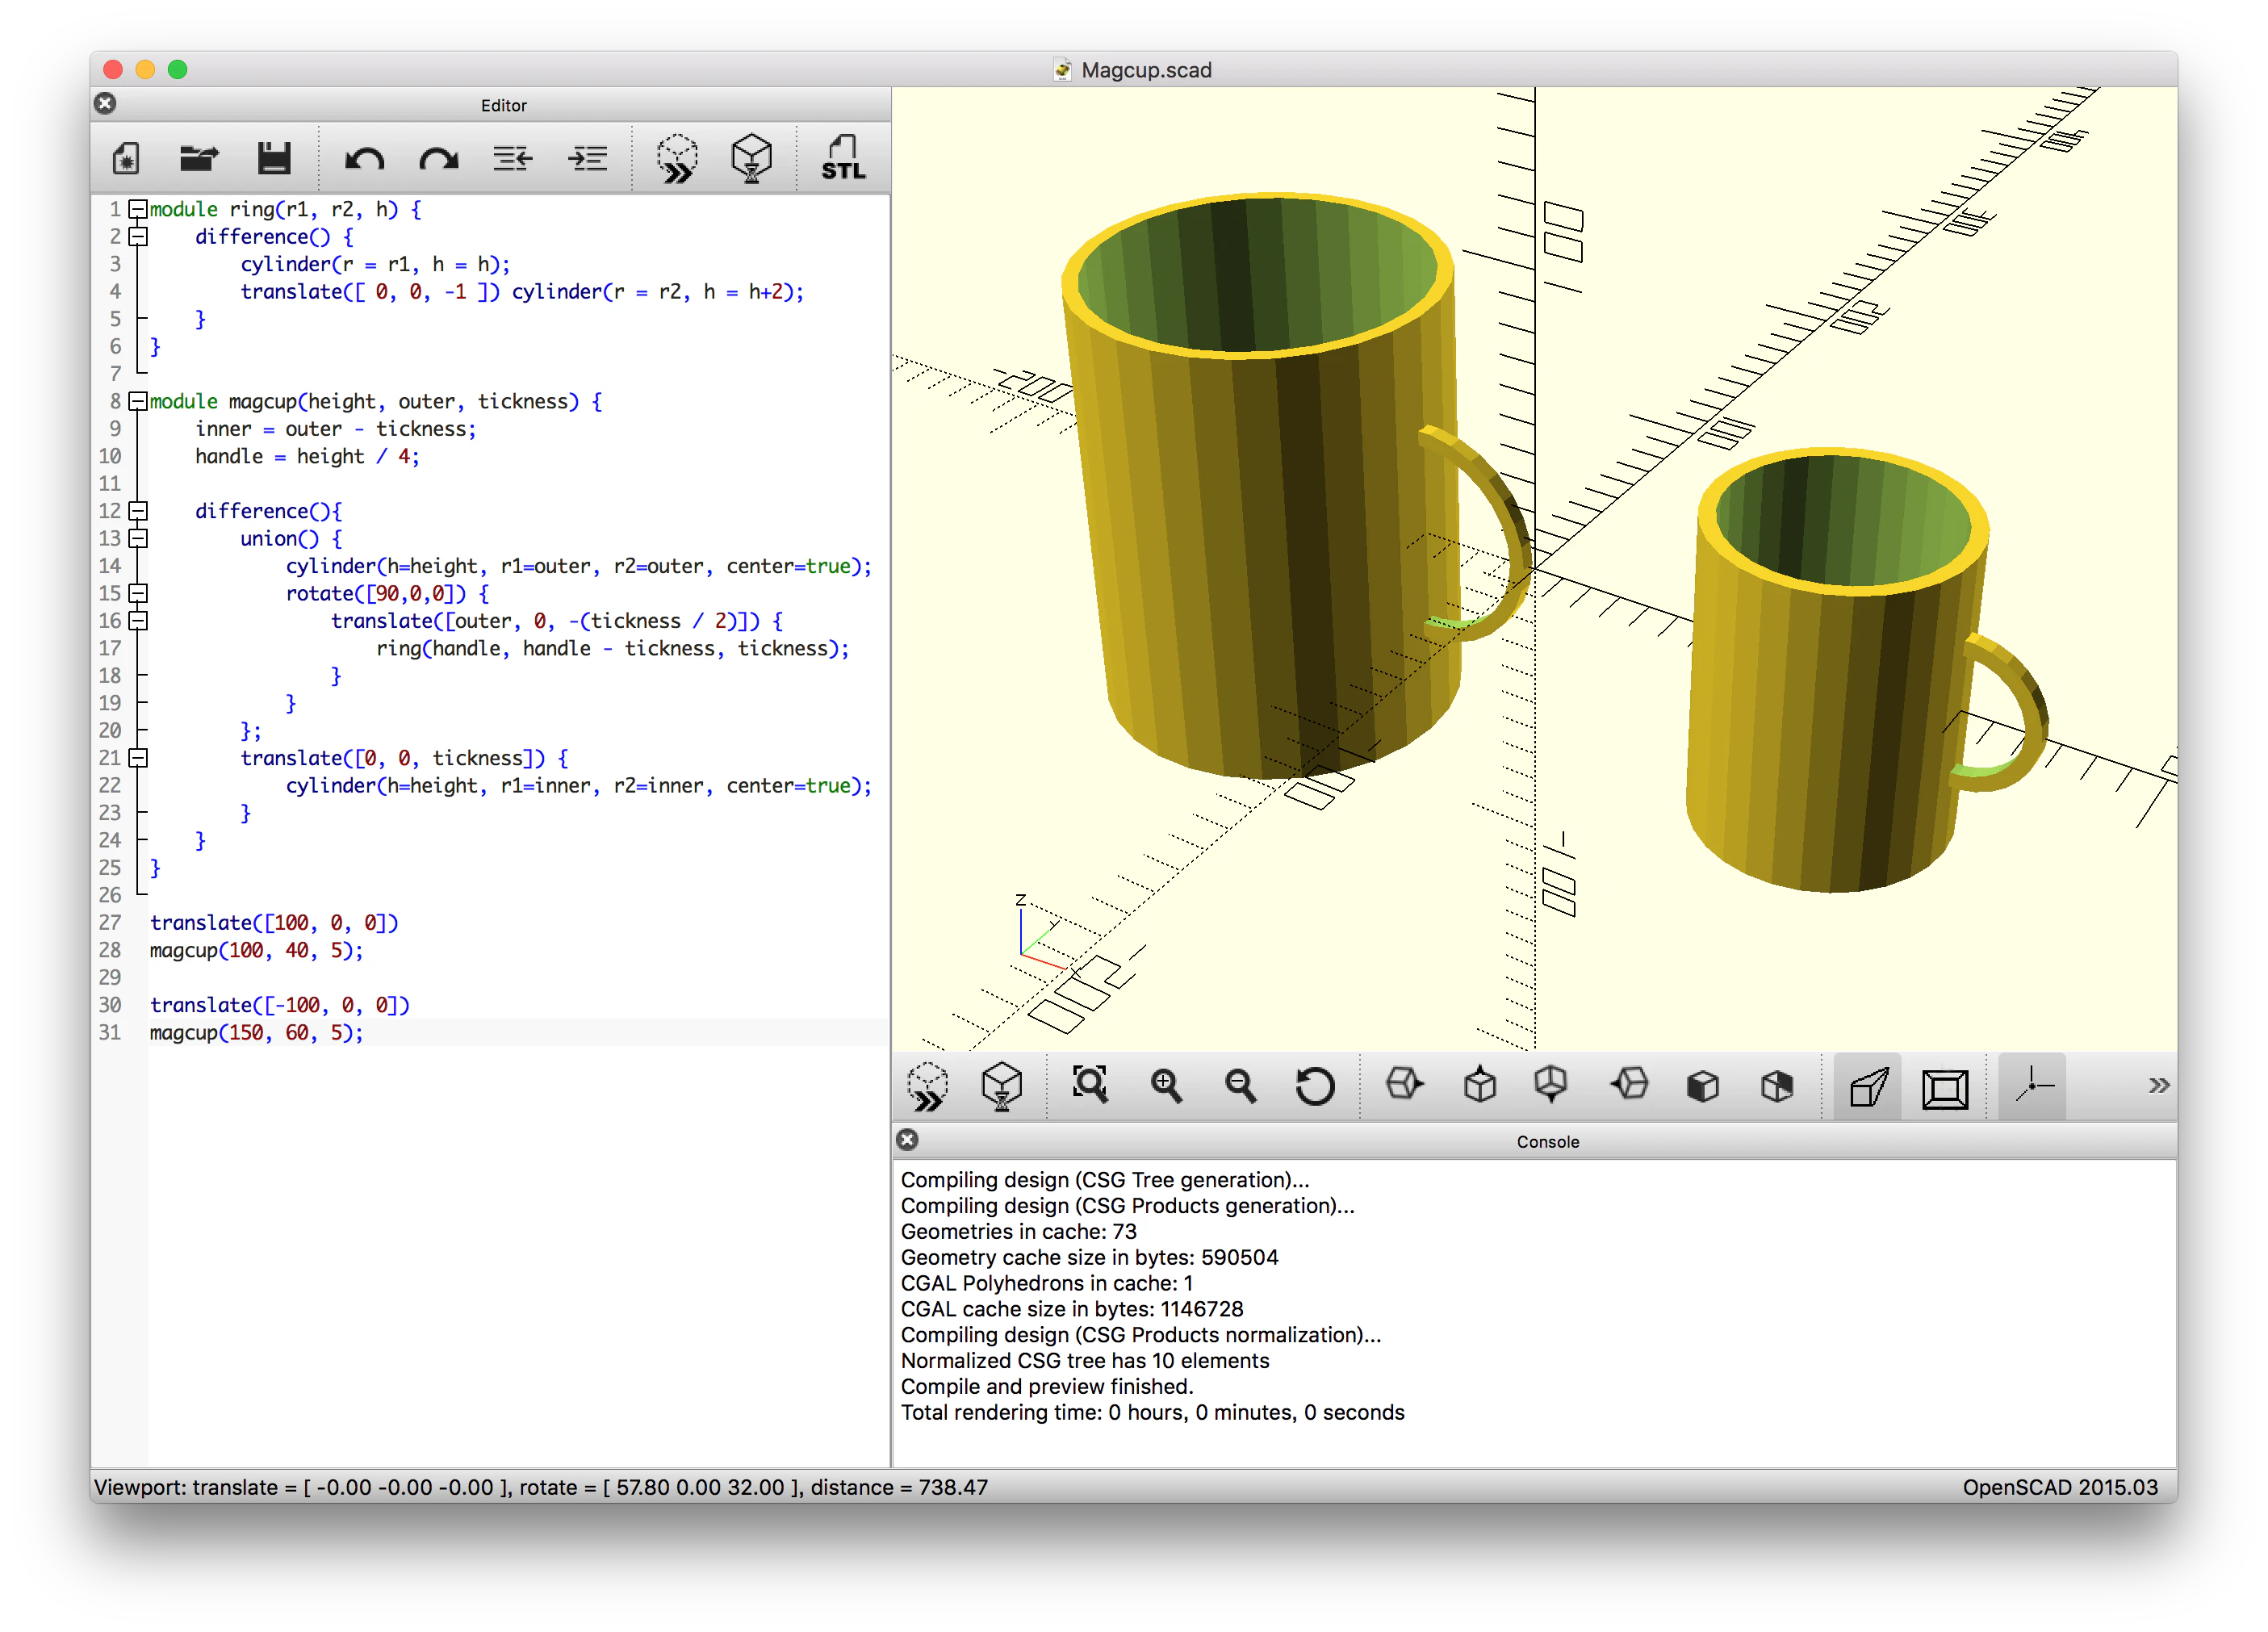Zoom out of the 3D view

pyautogui.click(x=1240, y=1085)
